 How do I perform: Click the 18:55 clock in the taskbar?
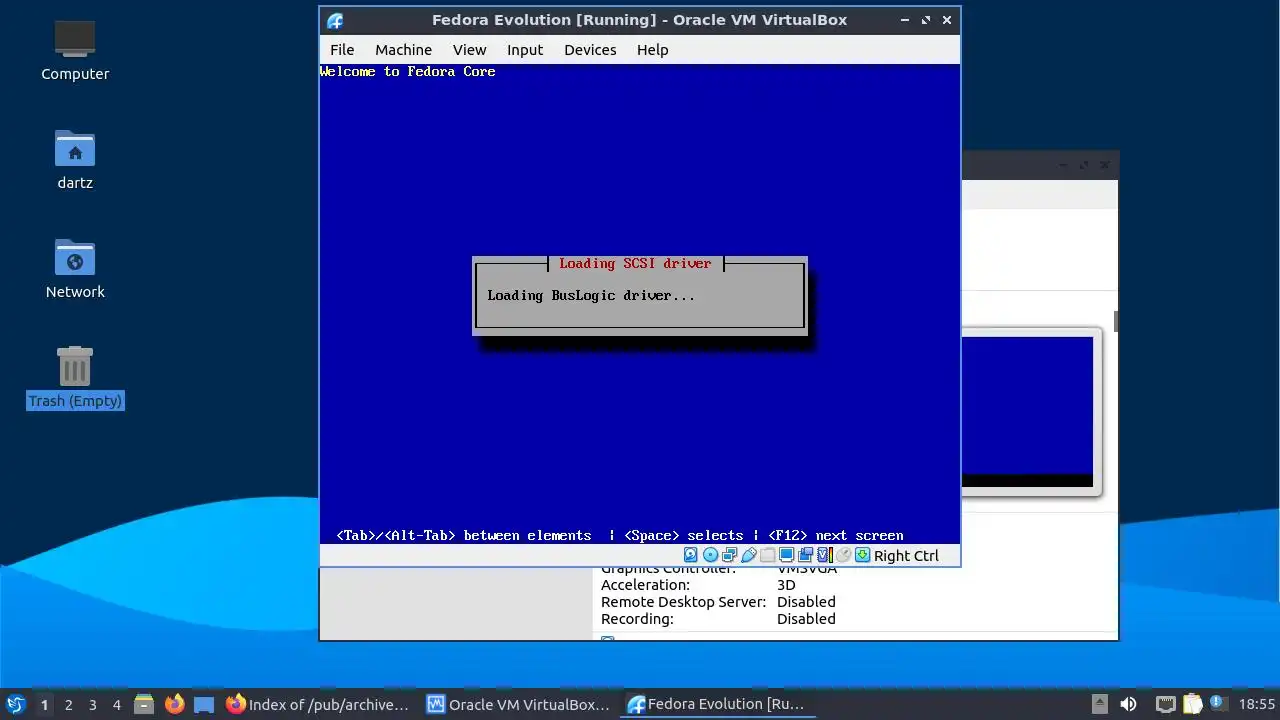[x=1257, y=704]
